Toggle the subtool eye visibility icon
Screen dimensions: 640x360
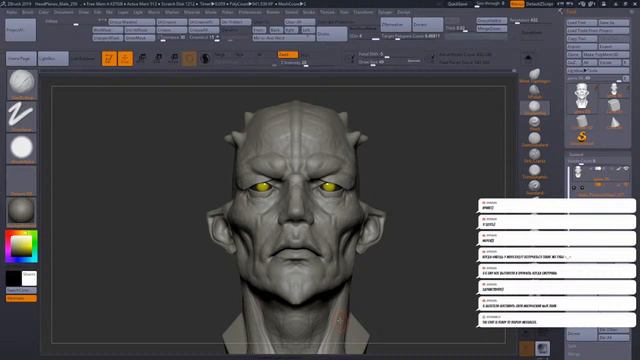626,169
